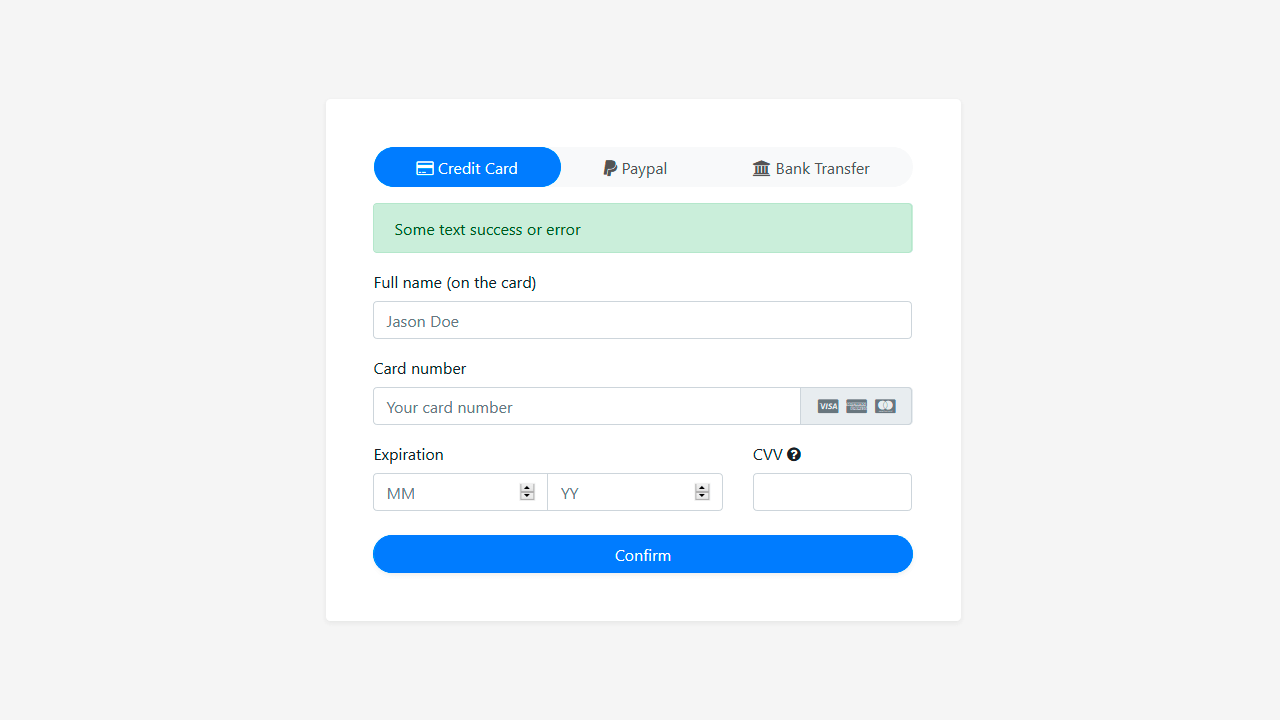
Task: Focus the card number input field
Action: click(587, 406)
